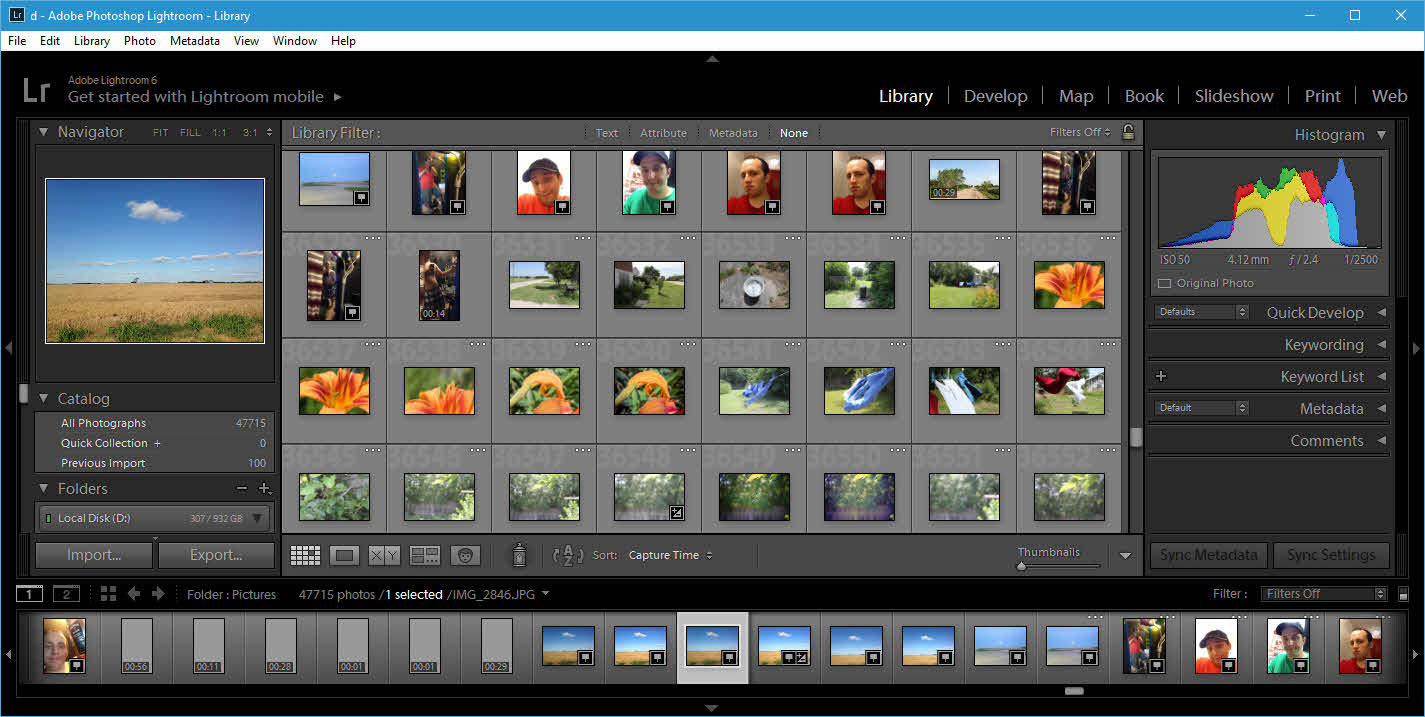
Task: Open the Metadata menu in menu bar
Action: [x=194, y=41]
